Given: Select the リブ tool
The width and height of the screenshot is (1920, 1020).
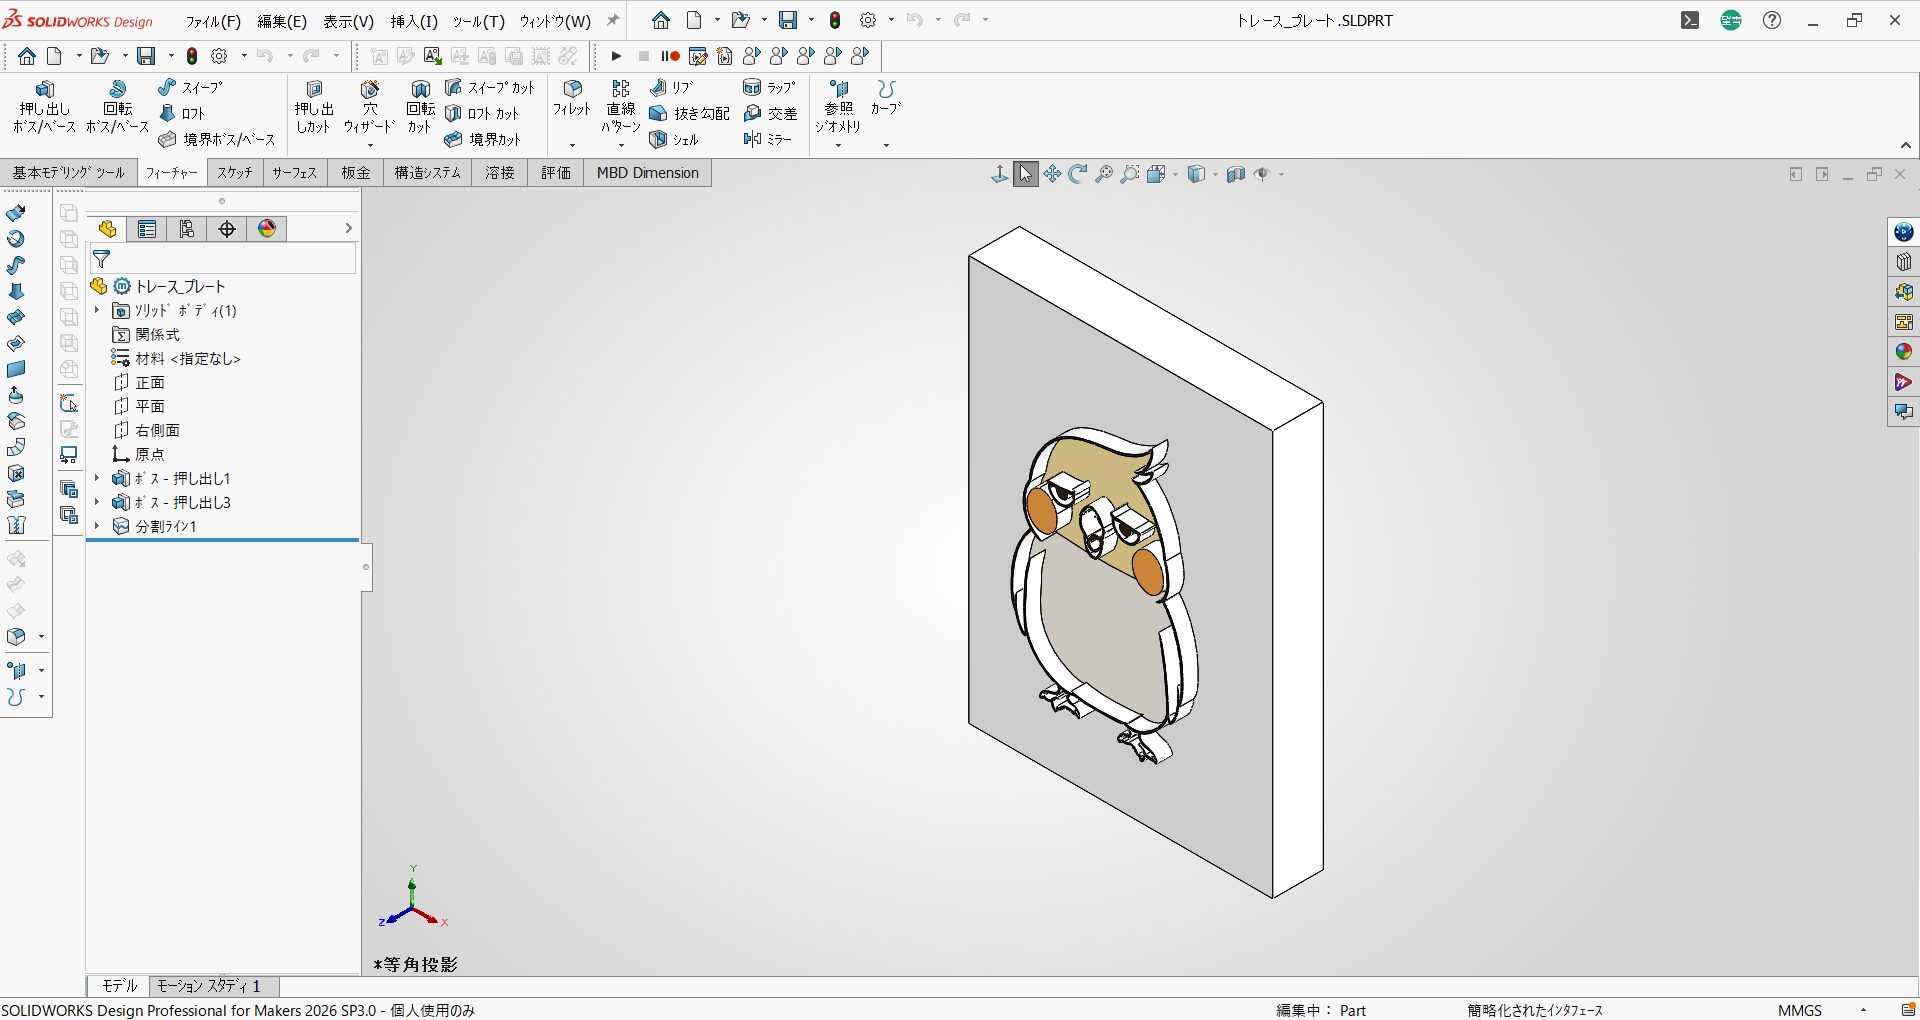Looking at the screenshot, I should 671,88.
